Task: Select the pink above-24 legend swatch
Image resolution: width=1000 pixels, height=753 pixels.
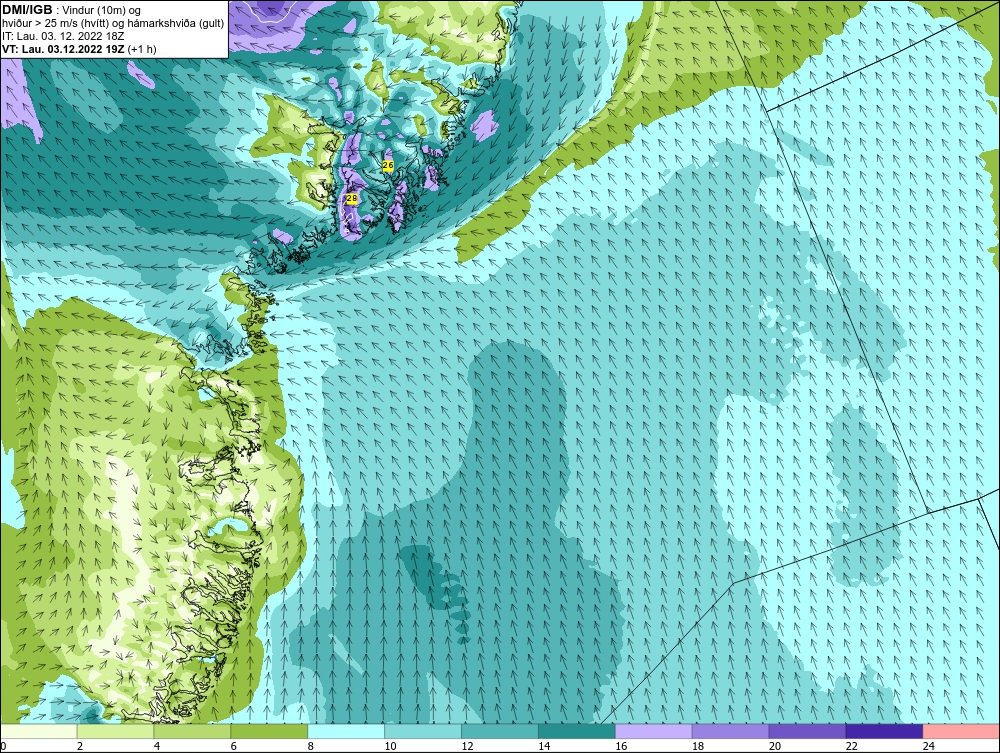Action: pyautogui.click(x=961, y=731)
